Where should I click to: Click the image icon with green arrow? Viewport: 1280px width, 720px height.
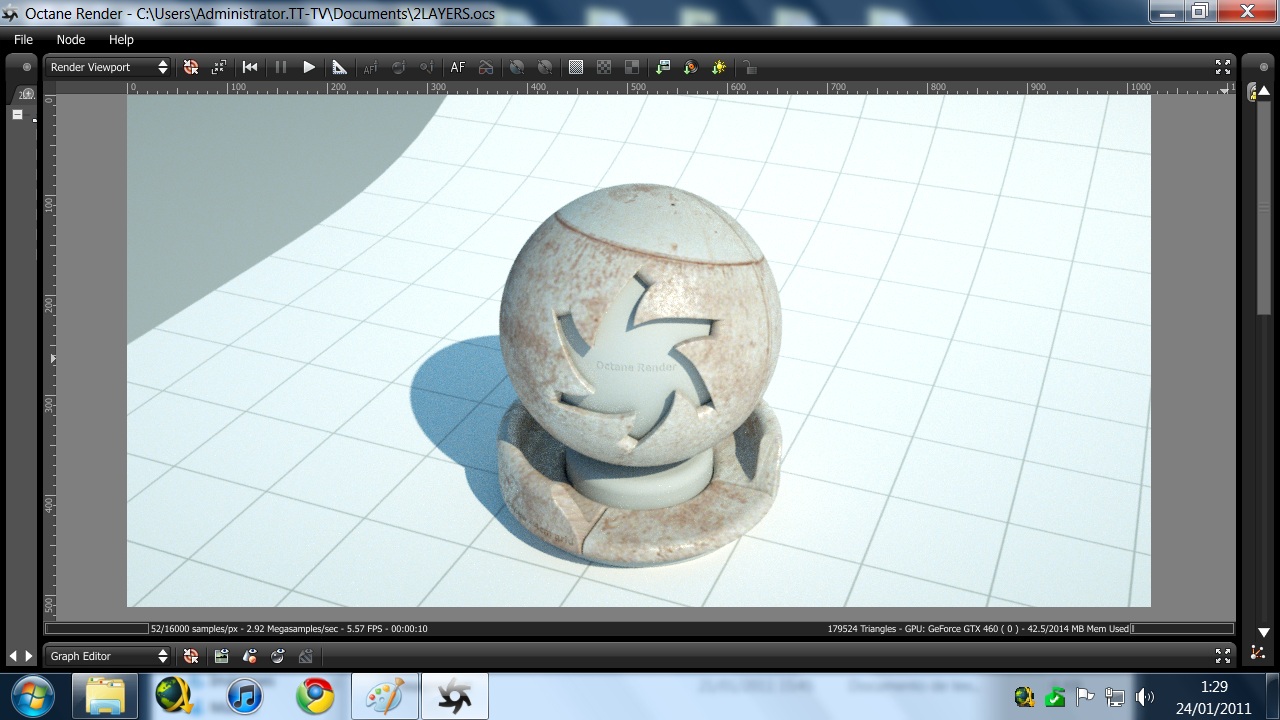tap(663, 67)
